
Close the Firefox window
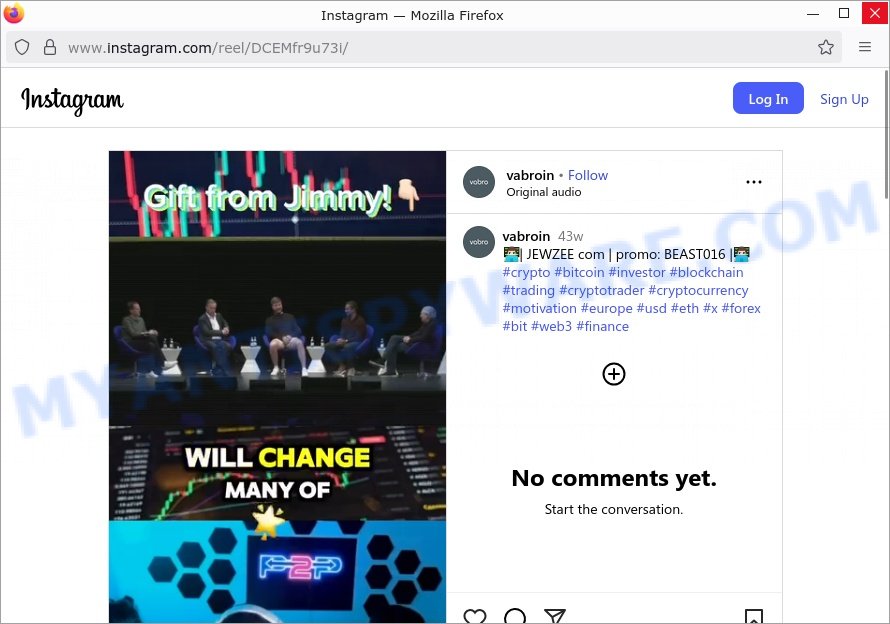875,13
